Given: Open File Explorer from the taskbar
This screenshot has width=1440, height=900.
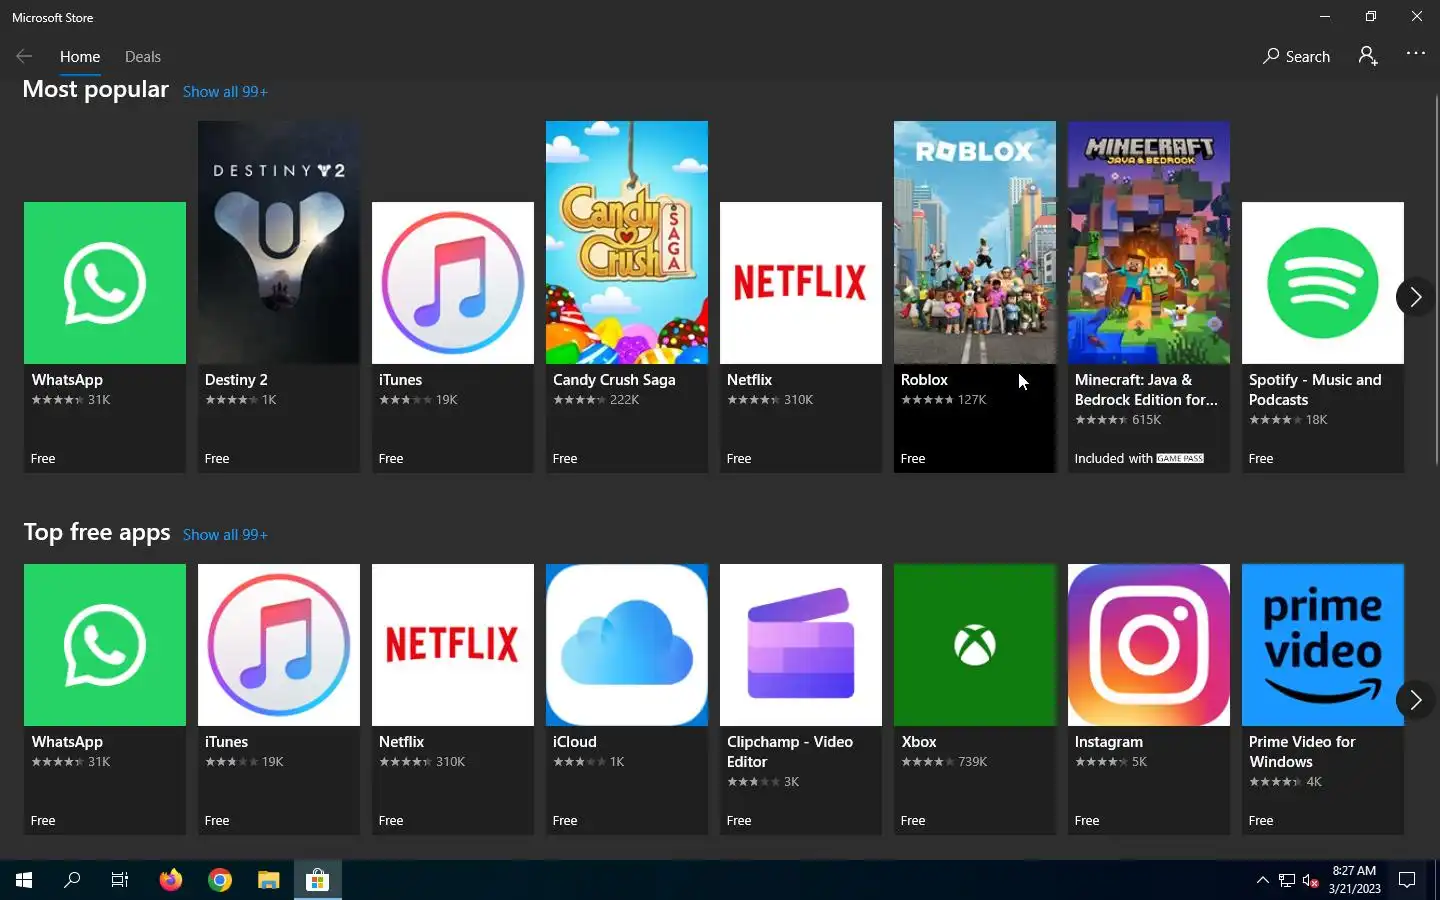Looking at the screenshot, I should 269,880.
